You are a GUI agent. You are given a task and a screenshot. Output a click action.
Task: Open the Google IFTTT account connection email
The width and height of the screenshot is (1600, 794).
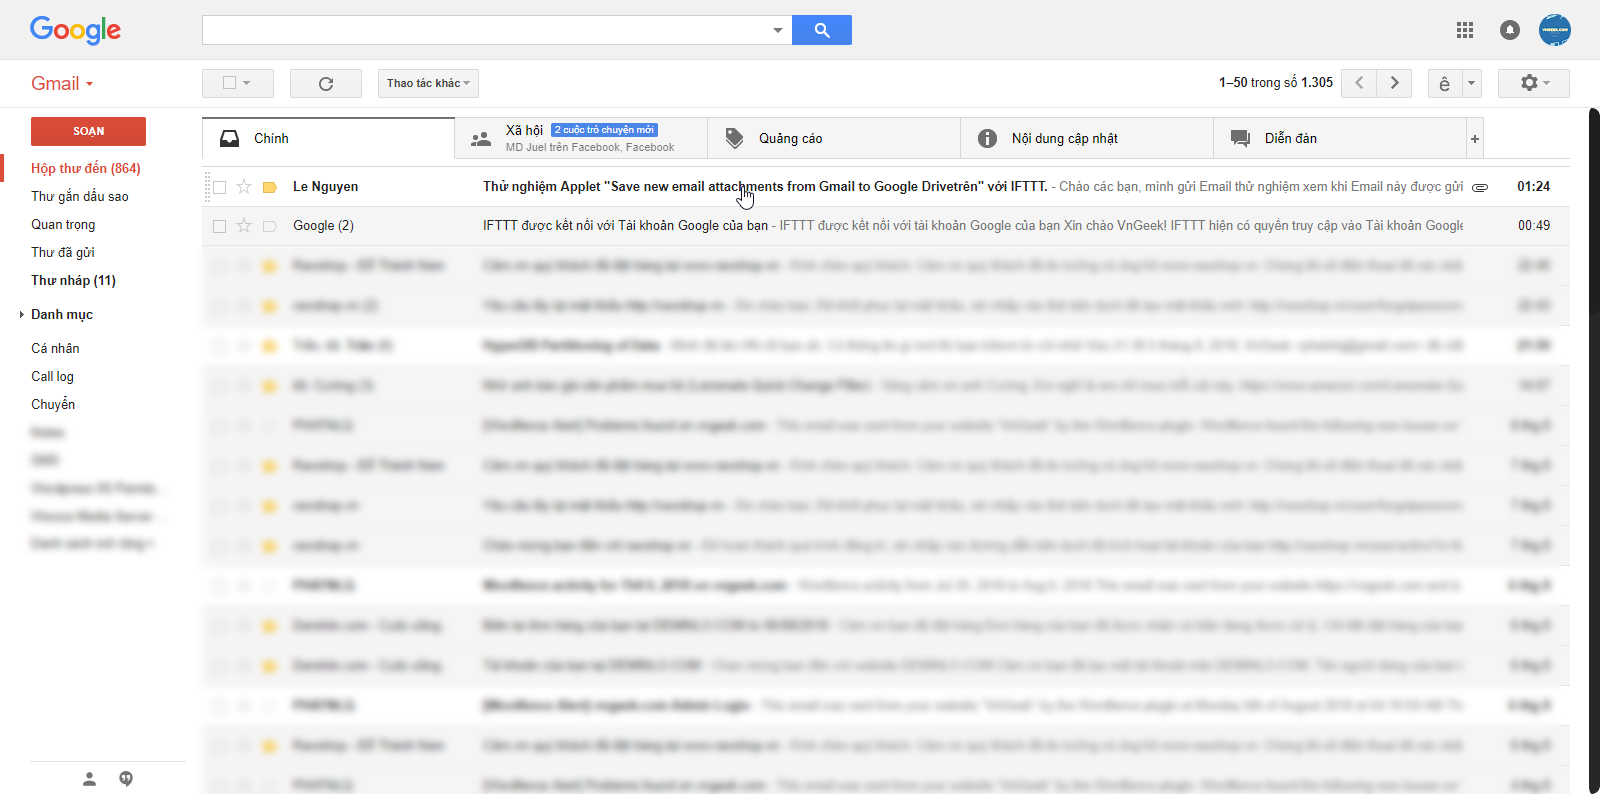[x=886, y=226]
